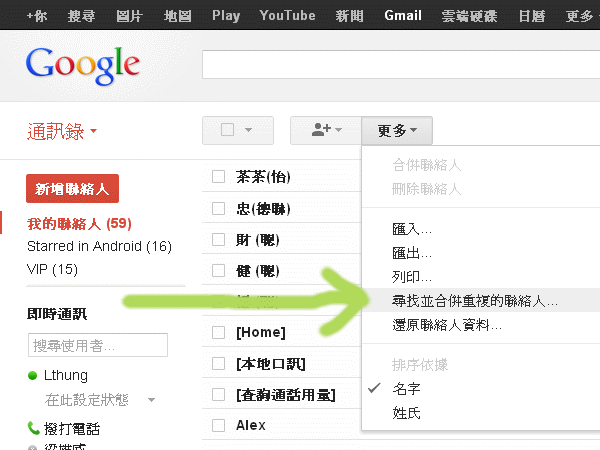Open 搜尋 in the top bar
The width and height of the screenshot is (600, 450).
81,16
